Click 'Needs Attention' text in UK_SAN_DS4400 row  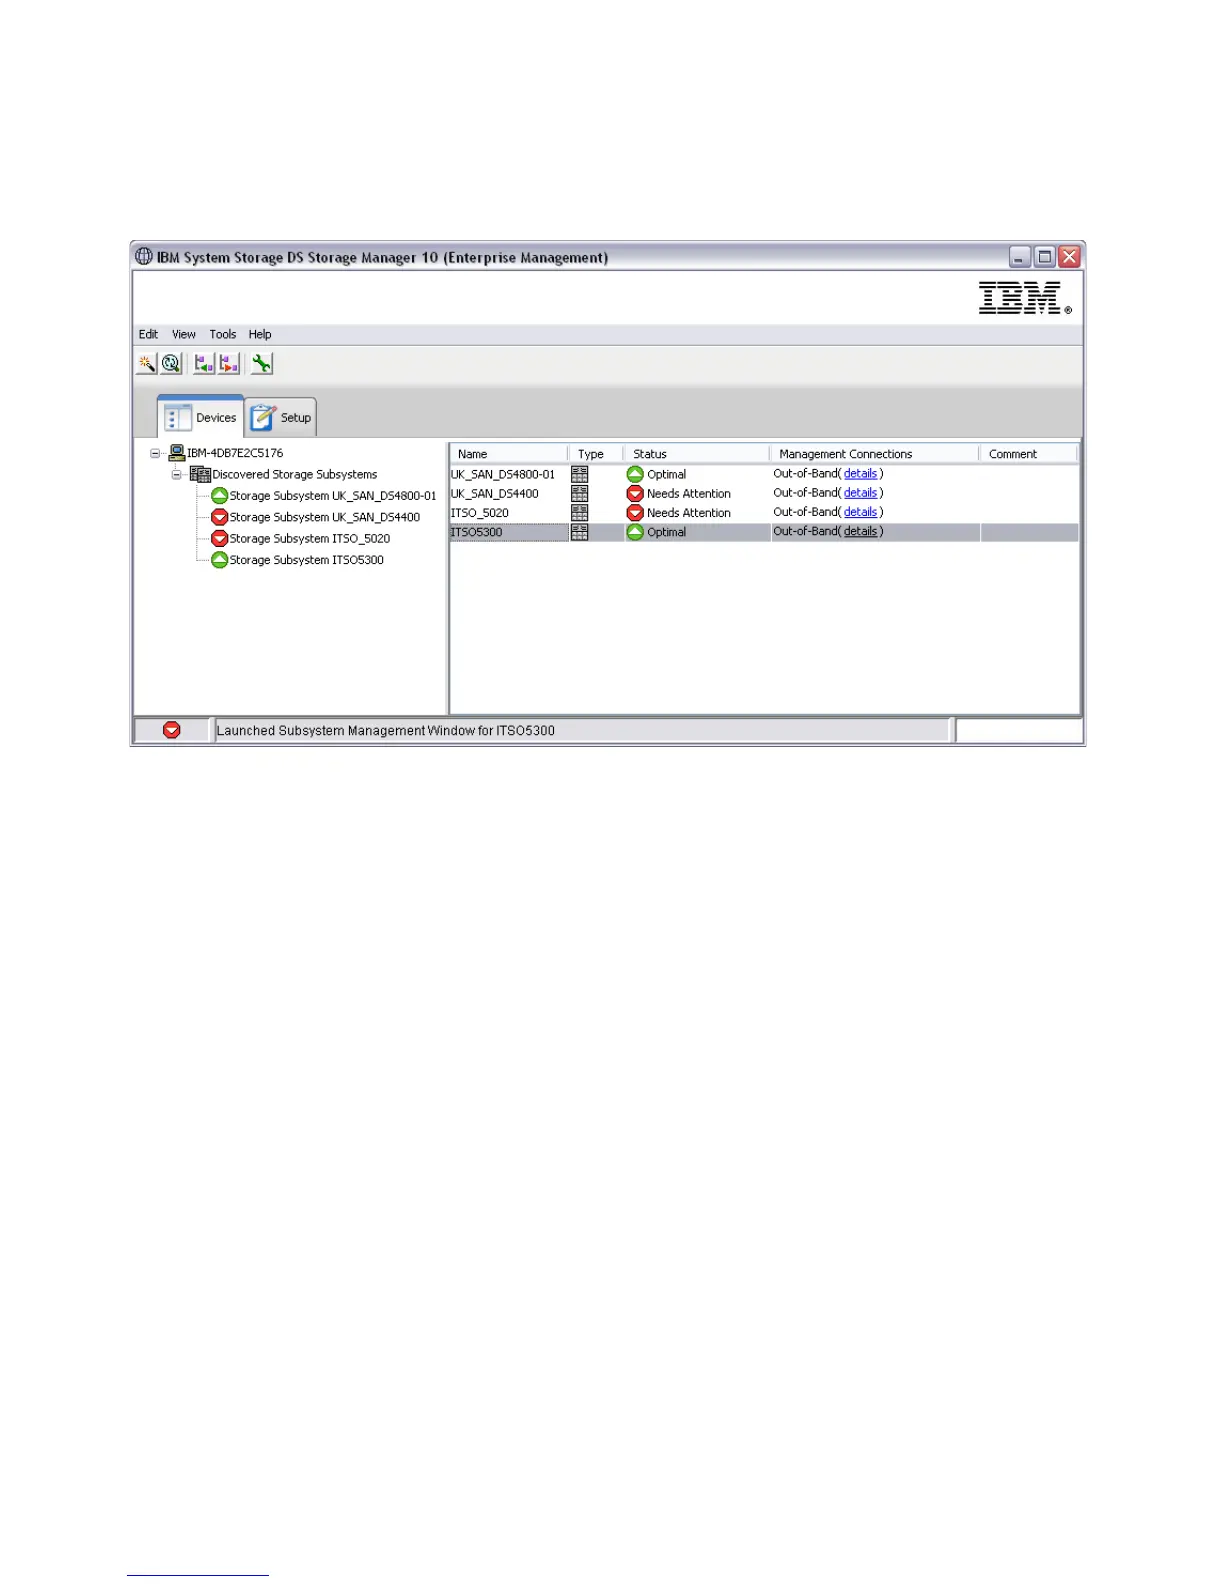(x=689, y=493)
